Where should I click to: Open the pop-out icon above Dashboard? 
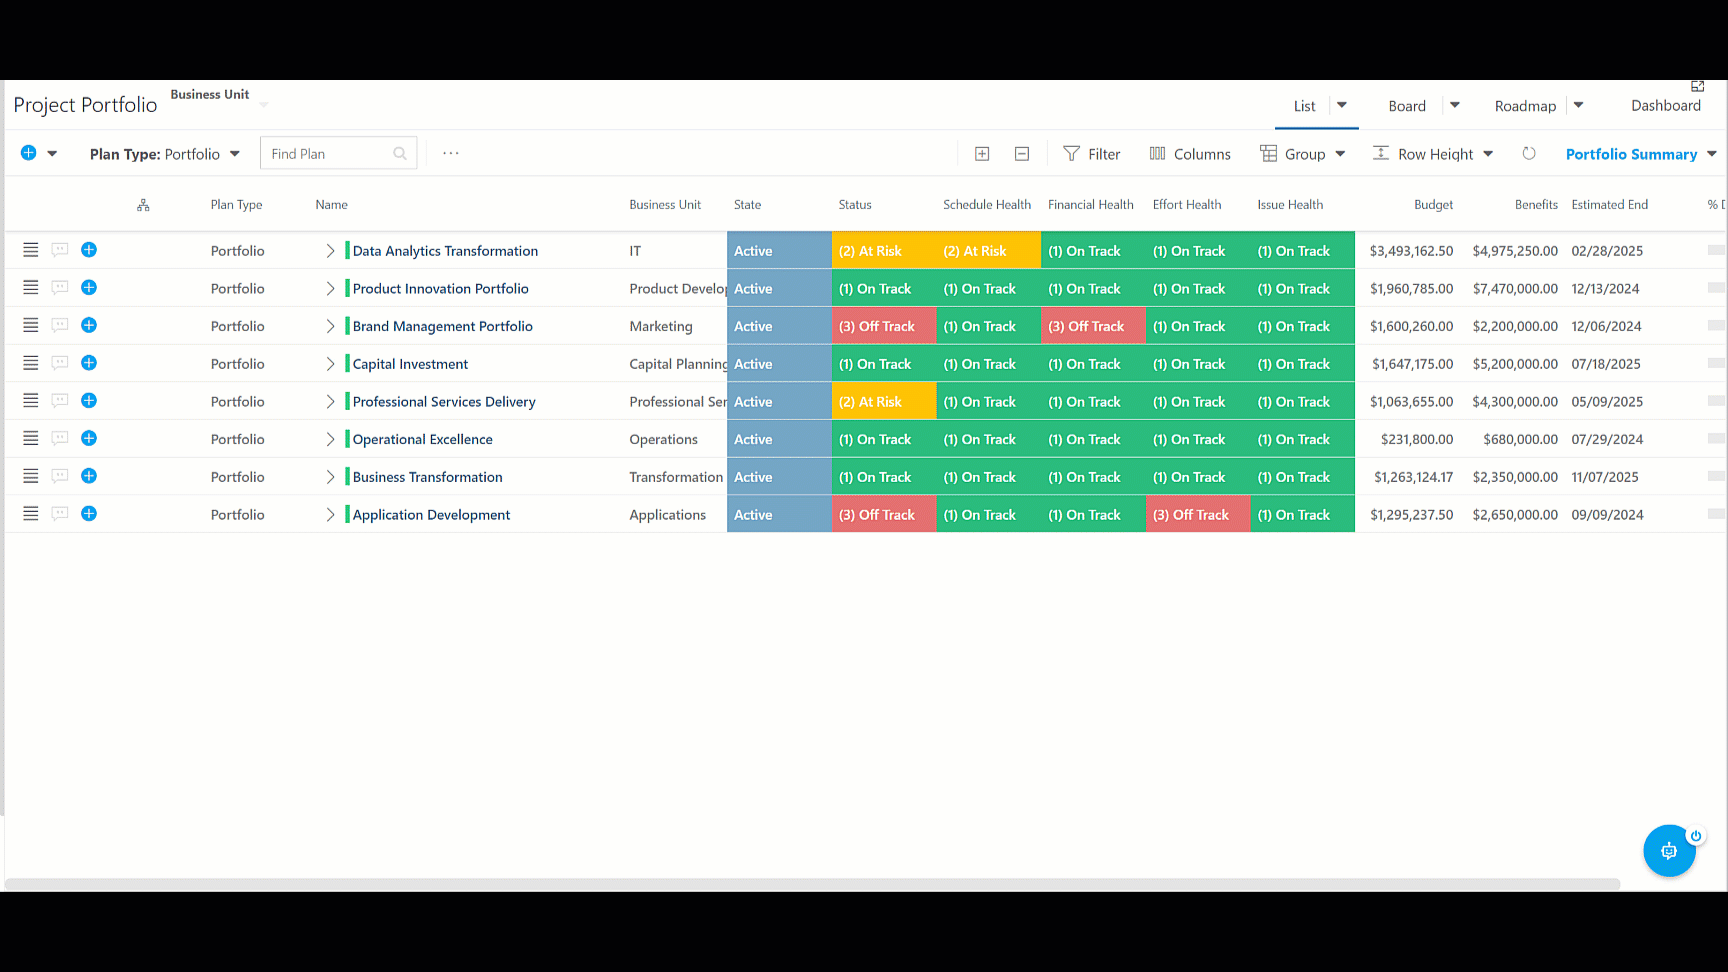pos(1697,87)
